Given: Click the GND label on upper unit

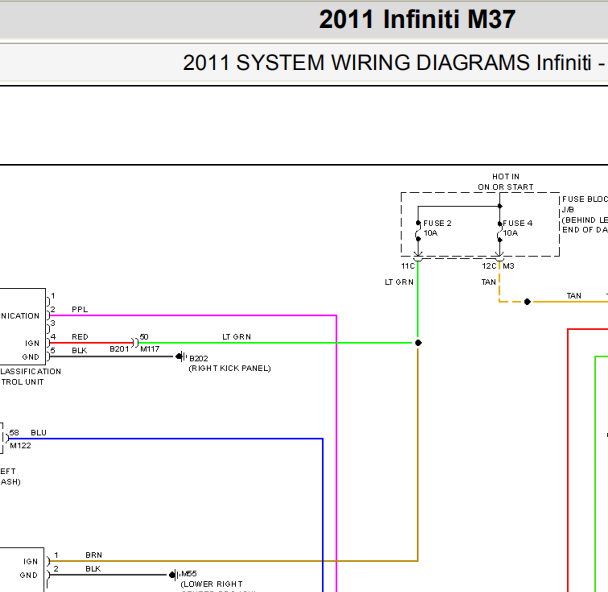Looking at the screenshot, I should (x=31, y=357).
